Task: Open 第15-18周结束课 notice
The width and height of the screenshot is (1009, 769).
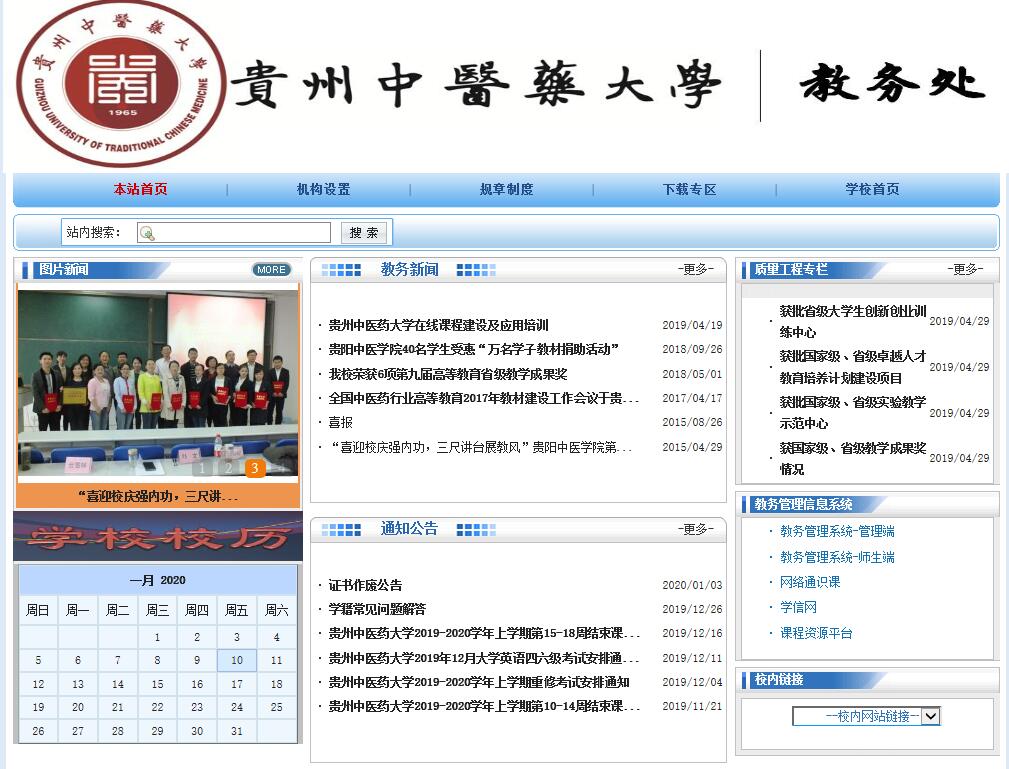Action: tap(484, 633)
